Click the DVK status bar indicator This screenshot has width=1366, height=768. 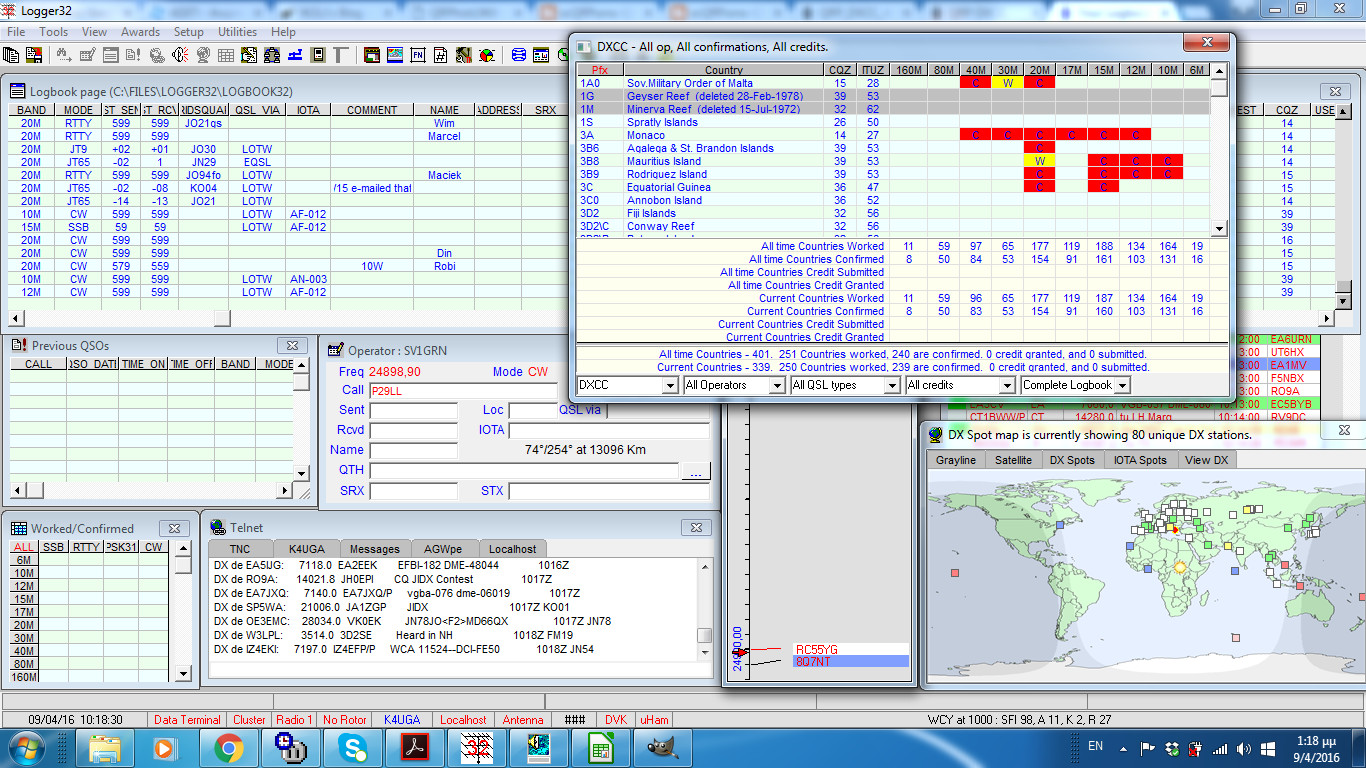pyautogui.click(x=616, y=719)
